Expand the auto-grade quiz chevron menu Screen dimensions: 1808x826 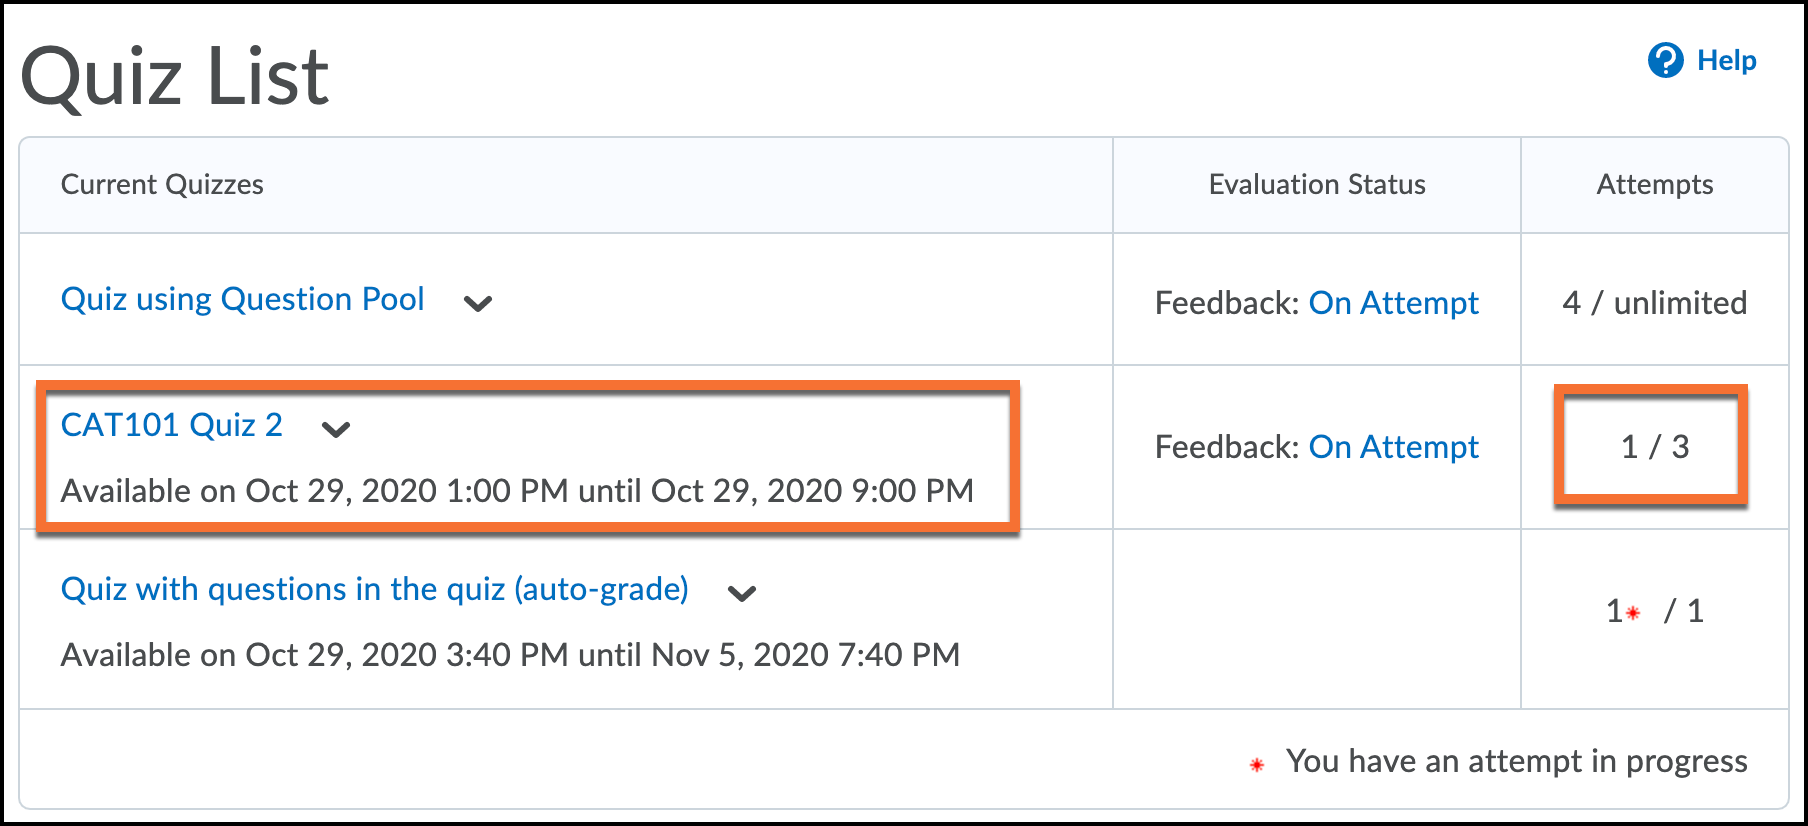pyautogui.click(x=741, y=593)
